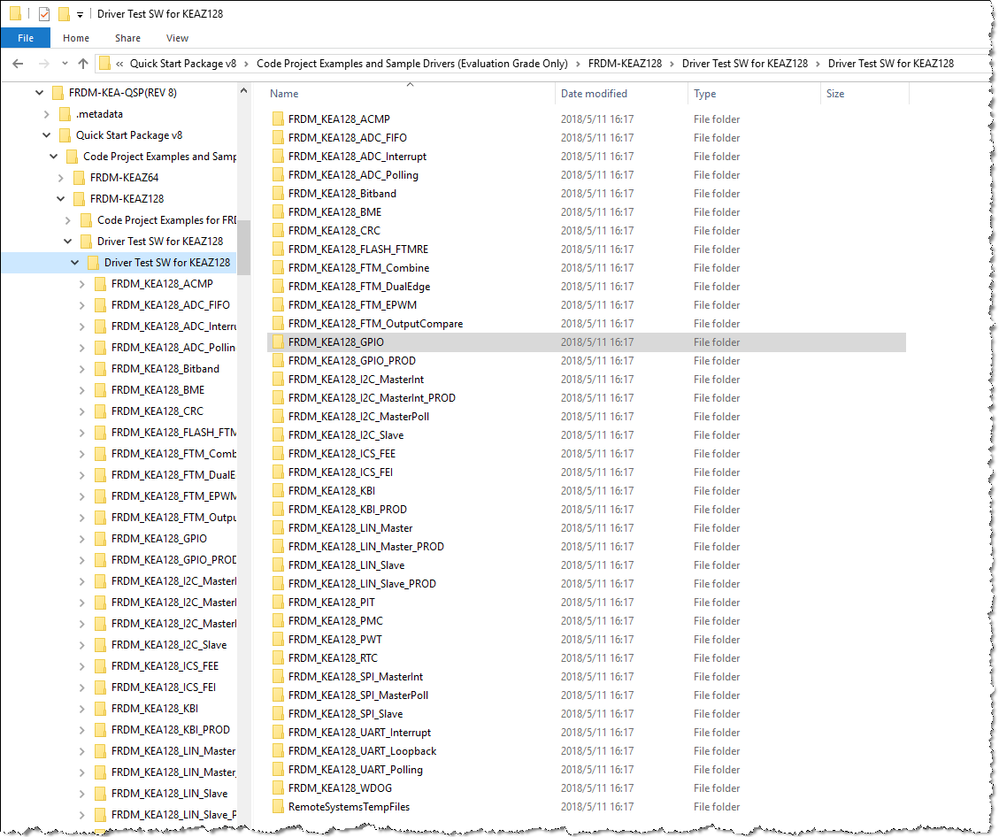The width and height of the screenshot is (999, 837).
Task: Click the FRDM_KEA128_BME folder icon in list
Action: point(278,212)
